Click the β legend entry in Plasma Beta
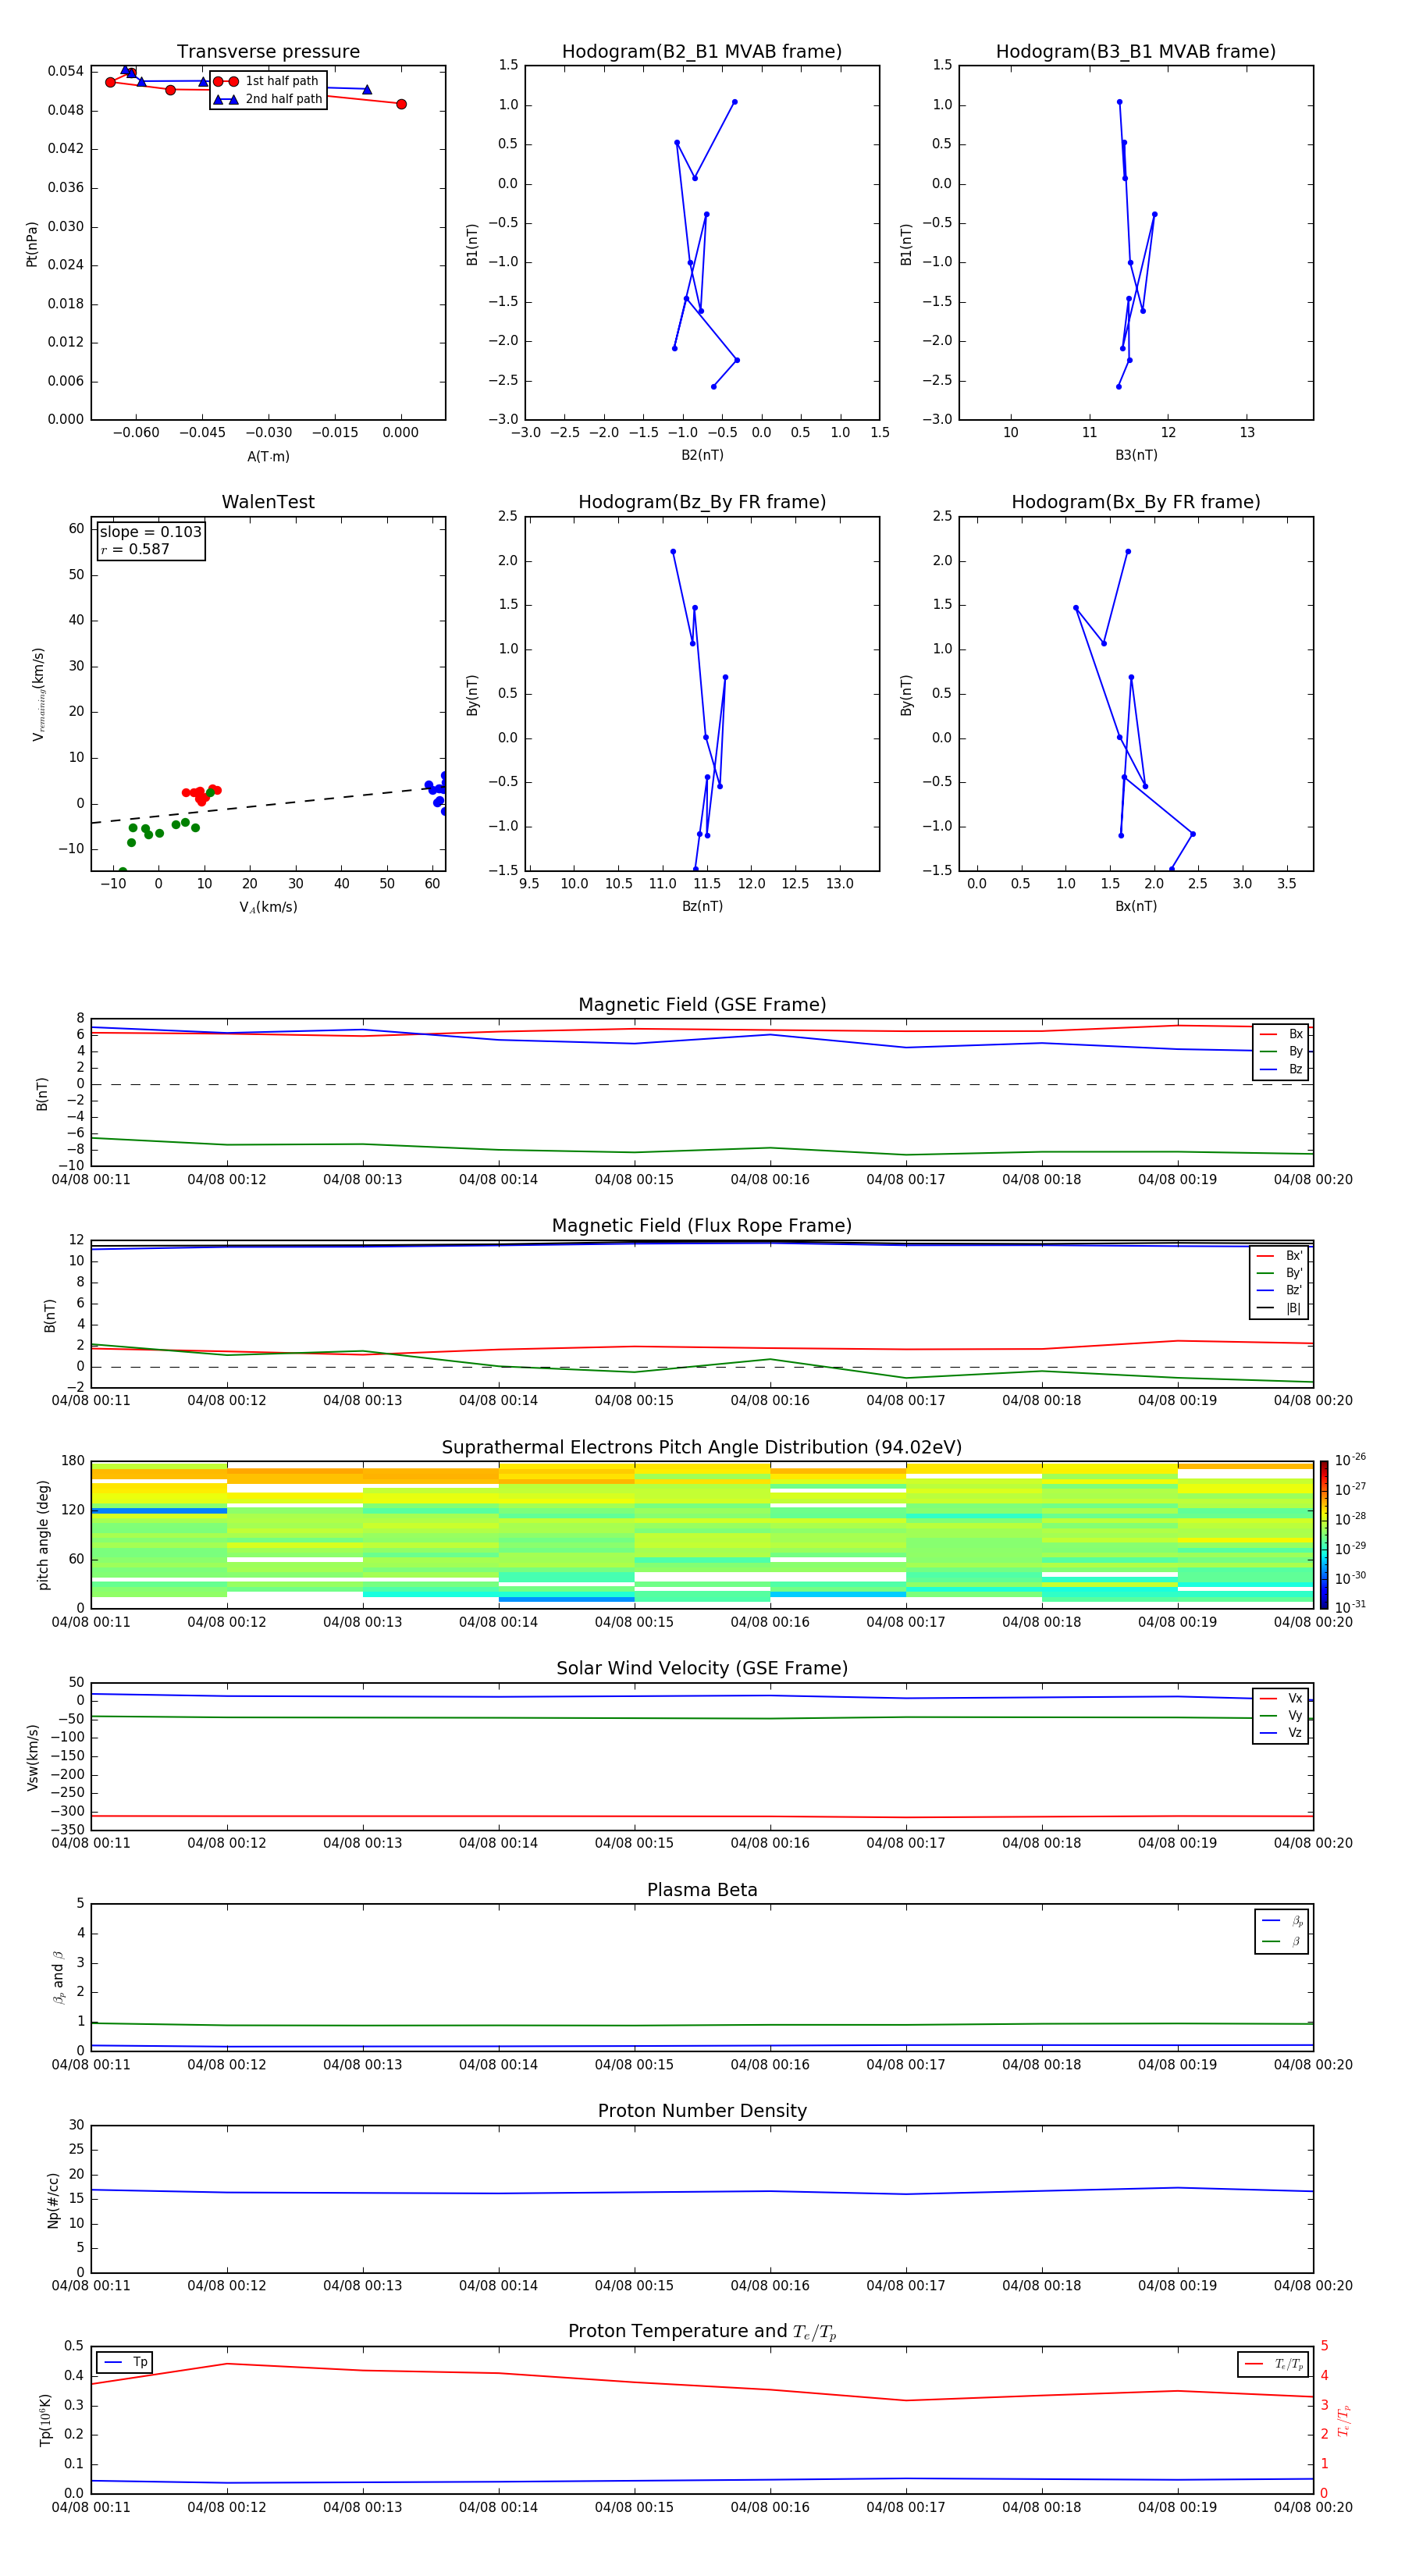This screenshot has height=2576, width=1405. click(1282, 1942)
